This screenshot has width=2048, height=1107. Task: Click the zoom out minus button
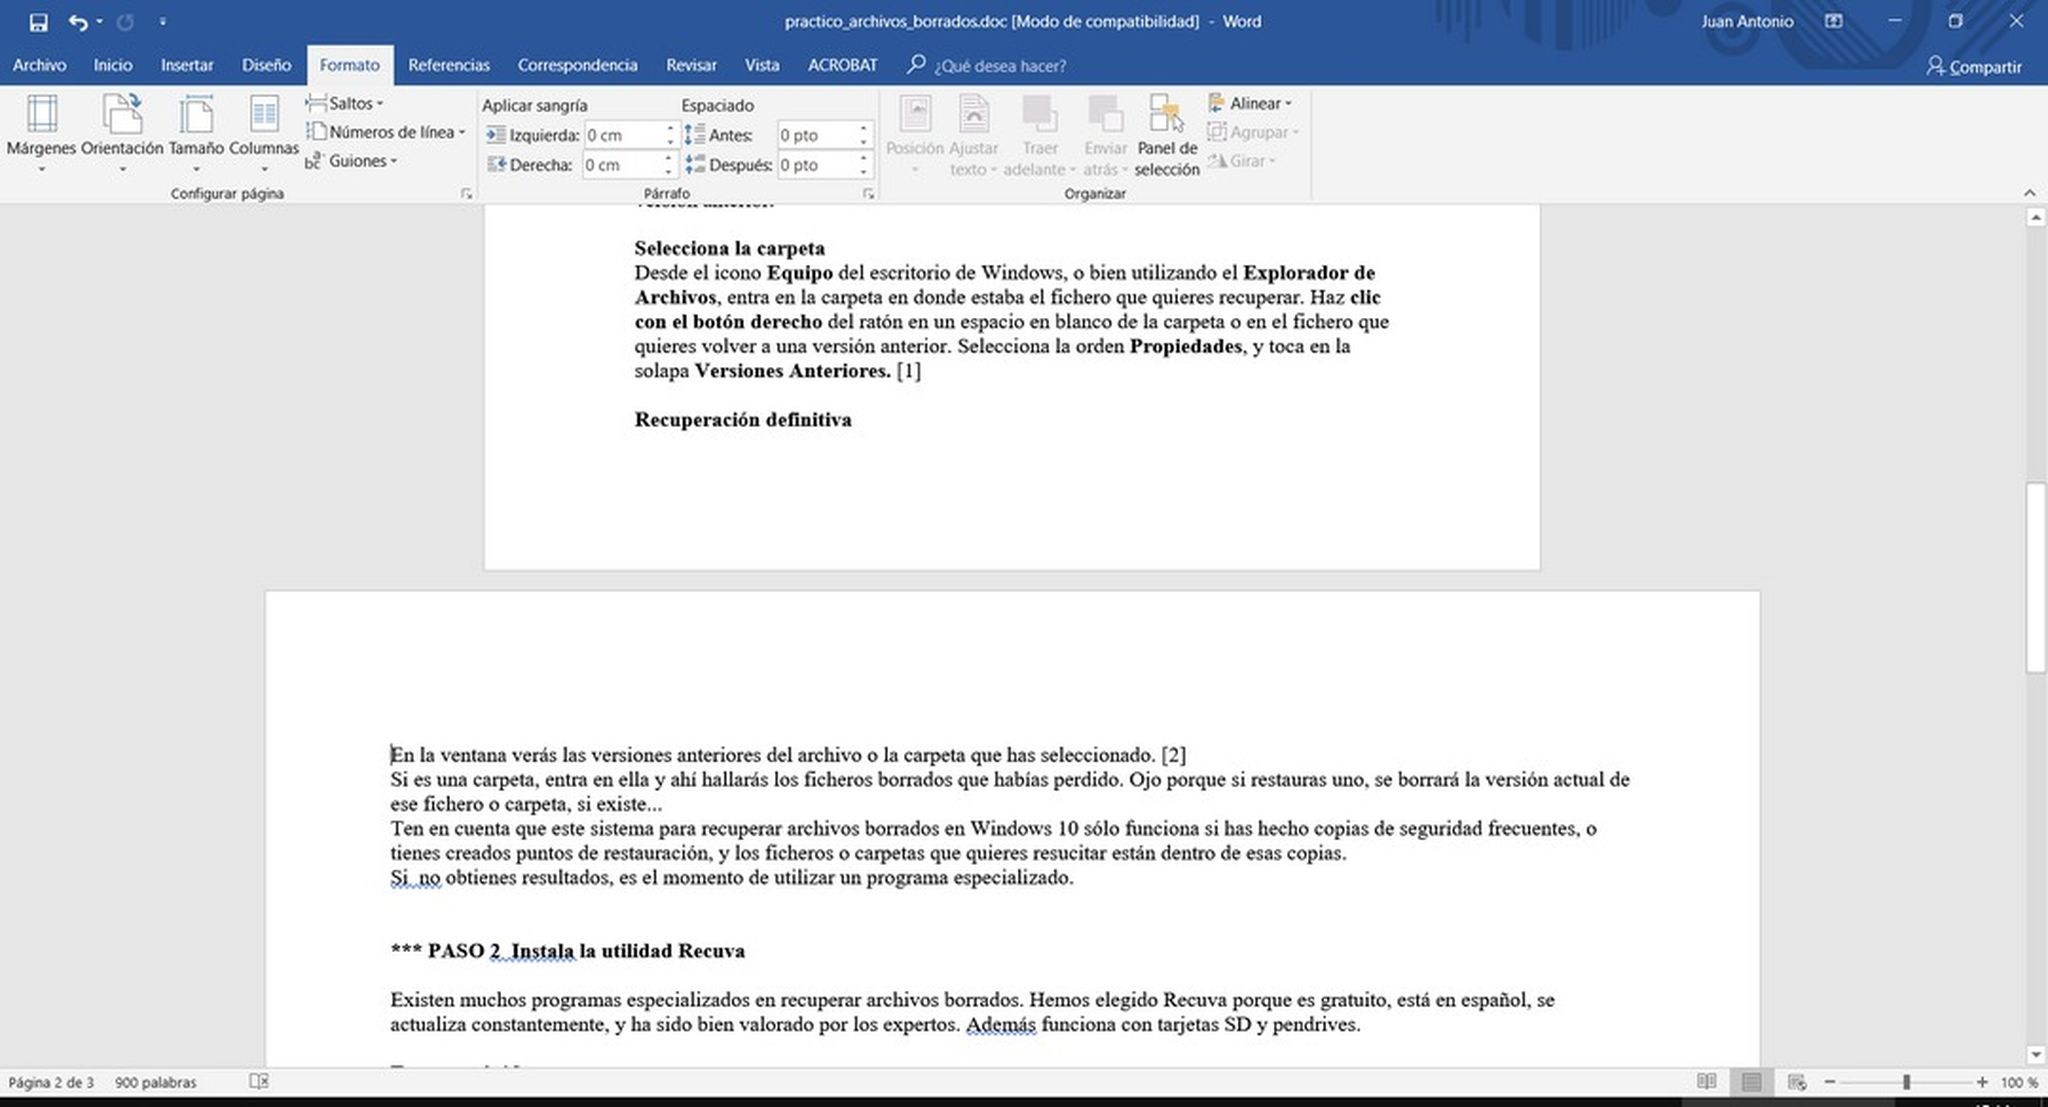click(1830, 1082)
